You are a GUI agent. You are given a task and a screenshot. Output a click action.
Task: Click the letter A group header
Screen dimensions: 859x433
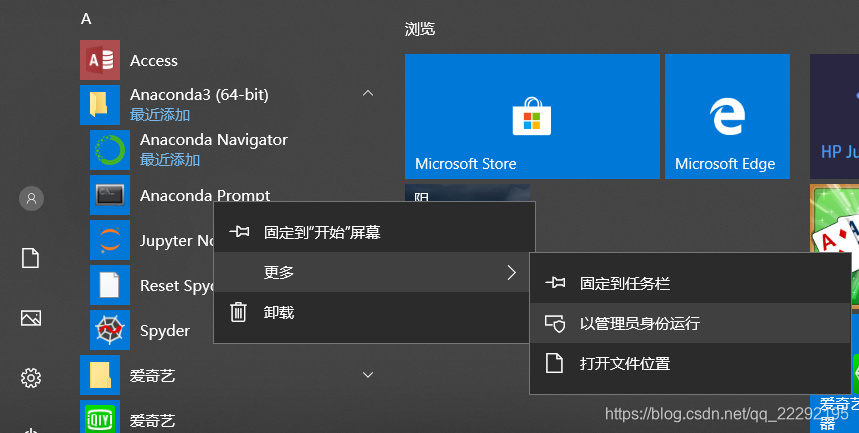[x=86, y=19]
